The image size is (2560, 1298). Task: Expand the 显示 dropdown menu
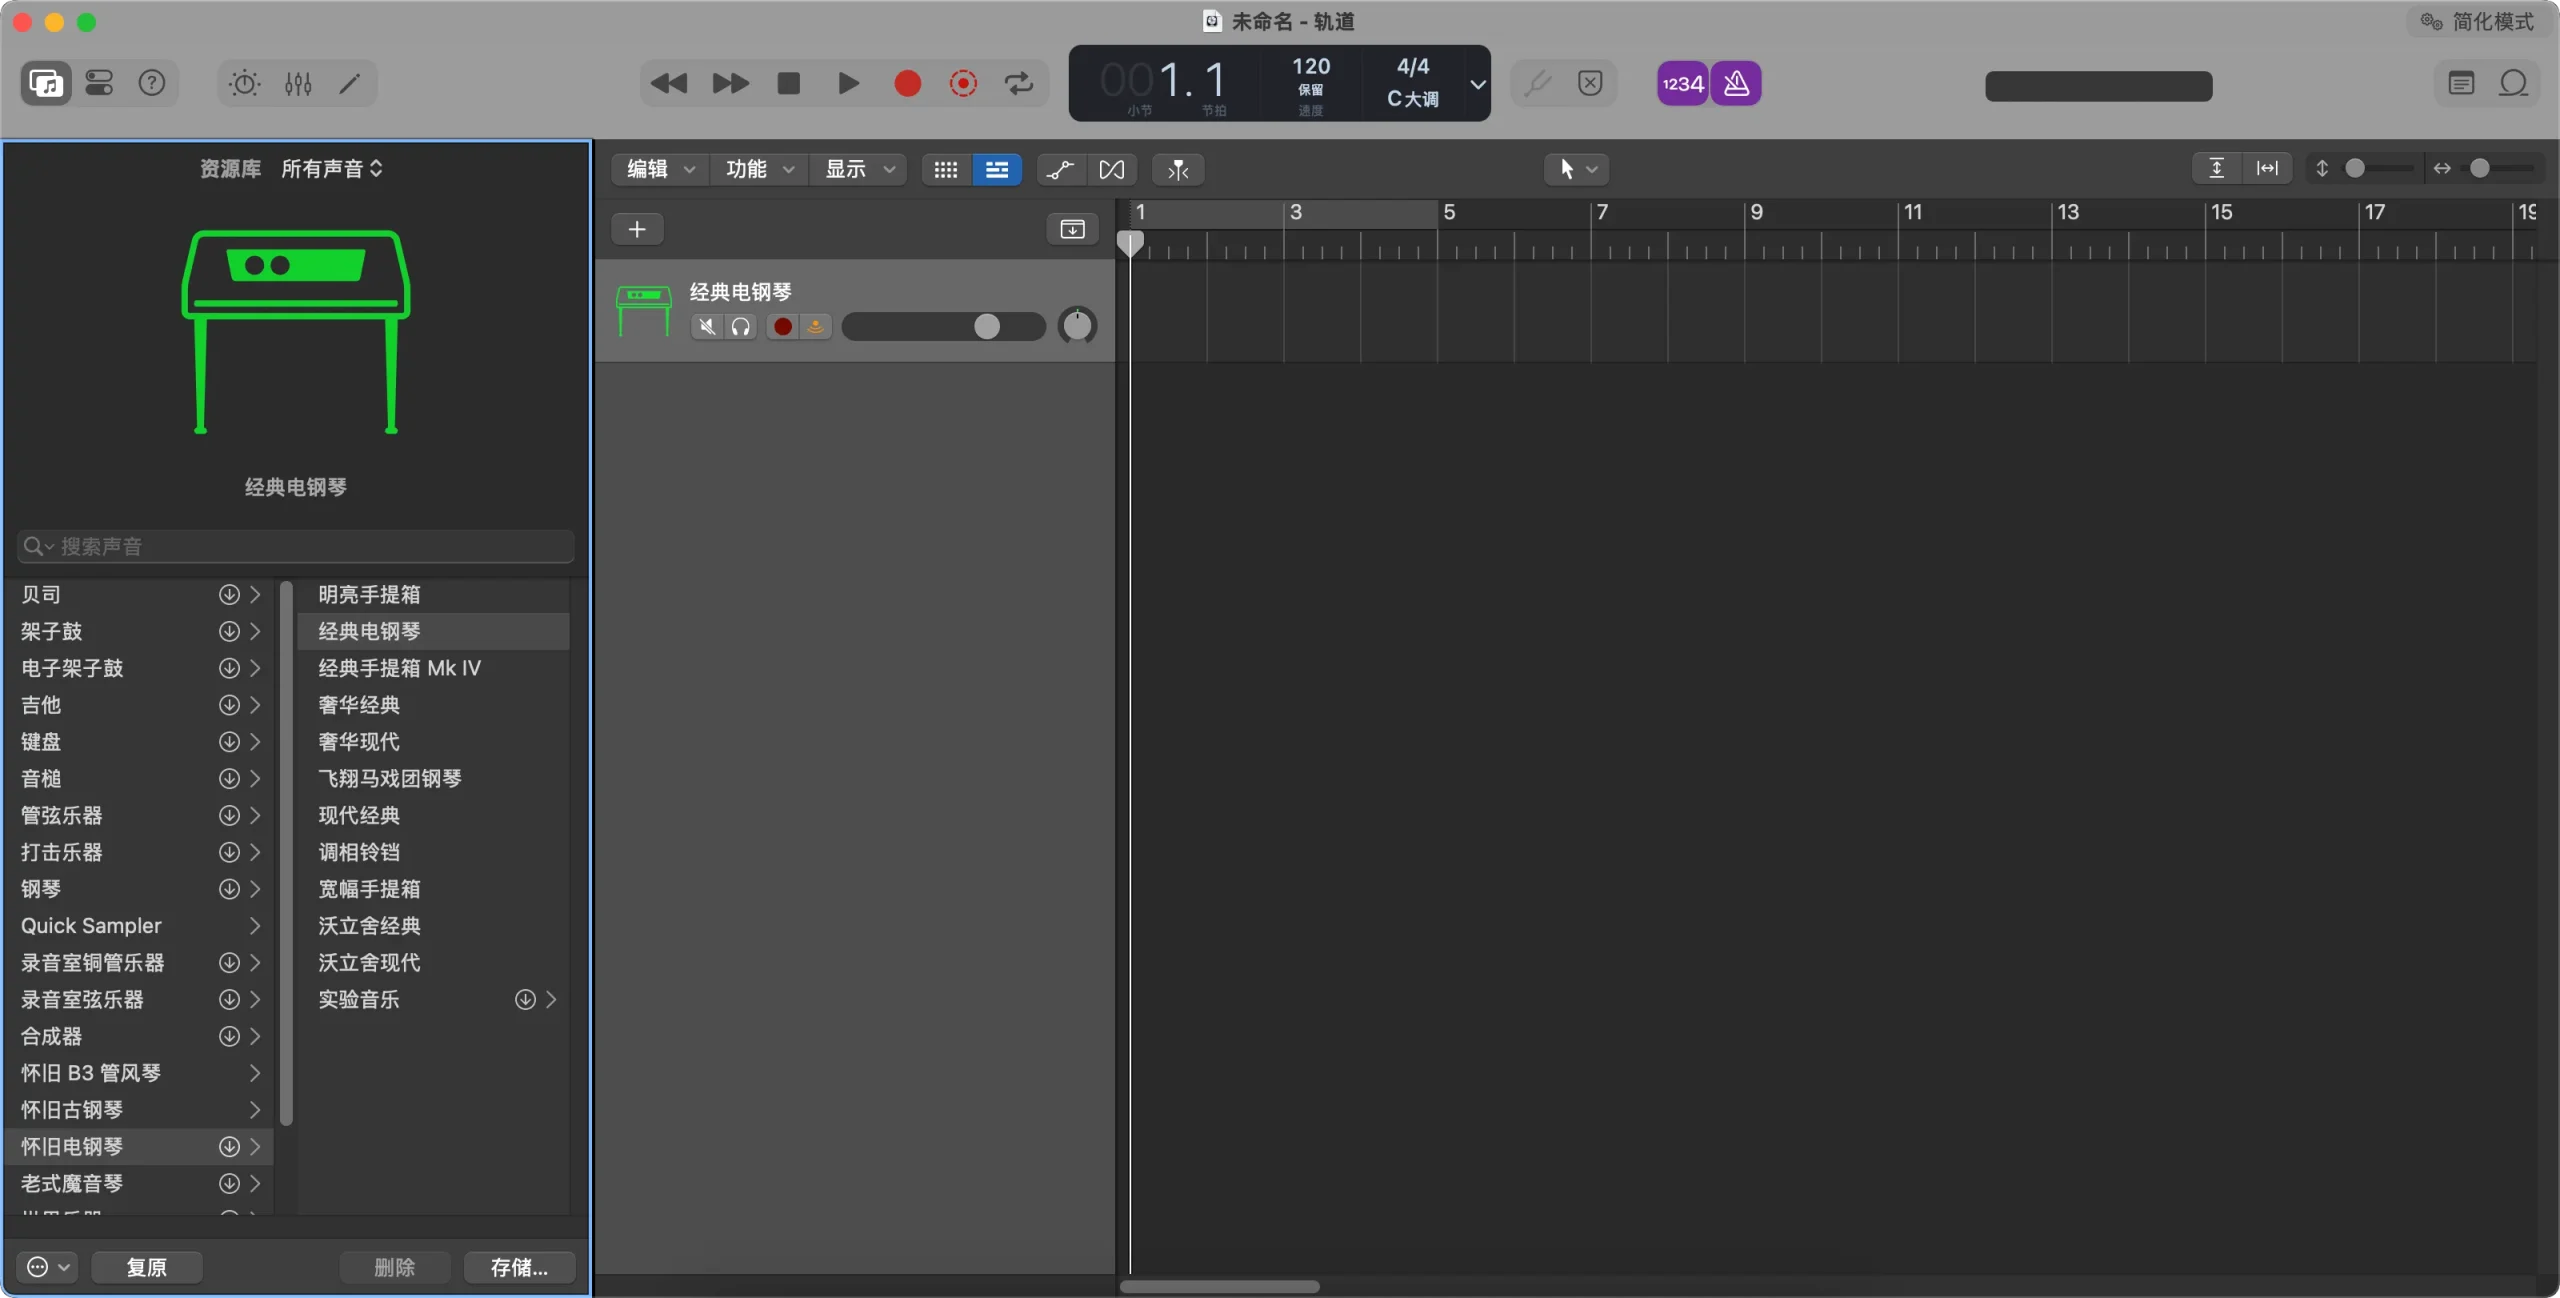click(x=858, y=169)
